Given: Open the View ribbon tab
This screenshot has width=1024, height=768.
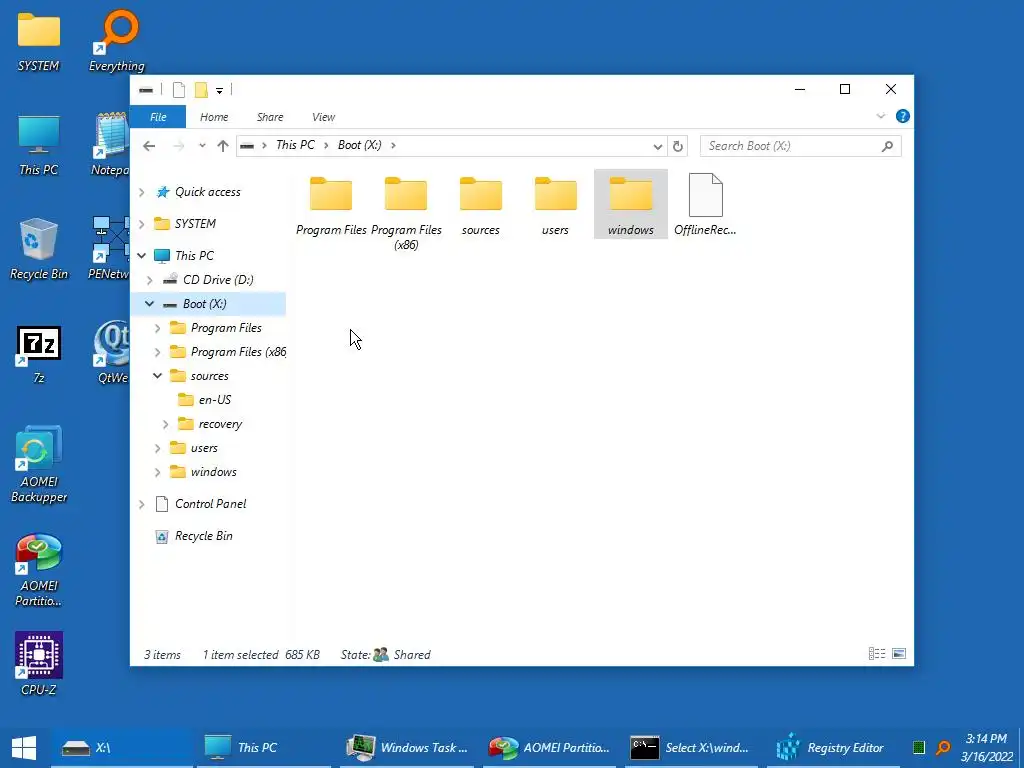Looking at the screenshot, I should (x=323, y=117).
